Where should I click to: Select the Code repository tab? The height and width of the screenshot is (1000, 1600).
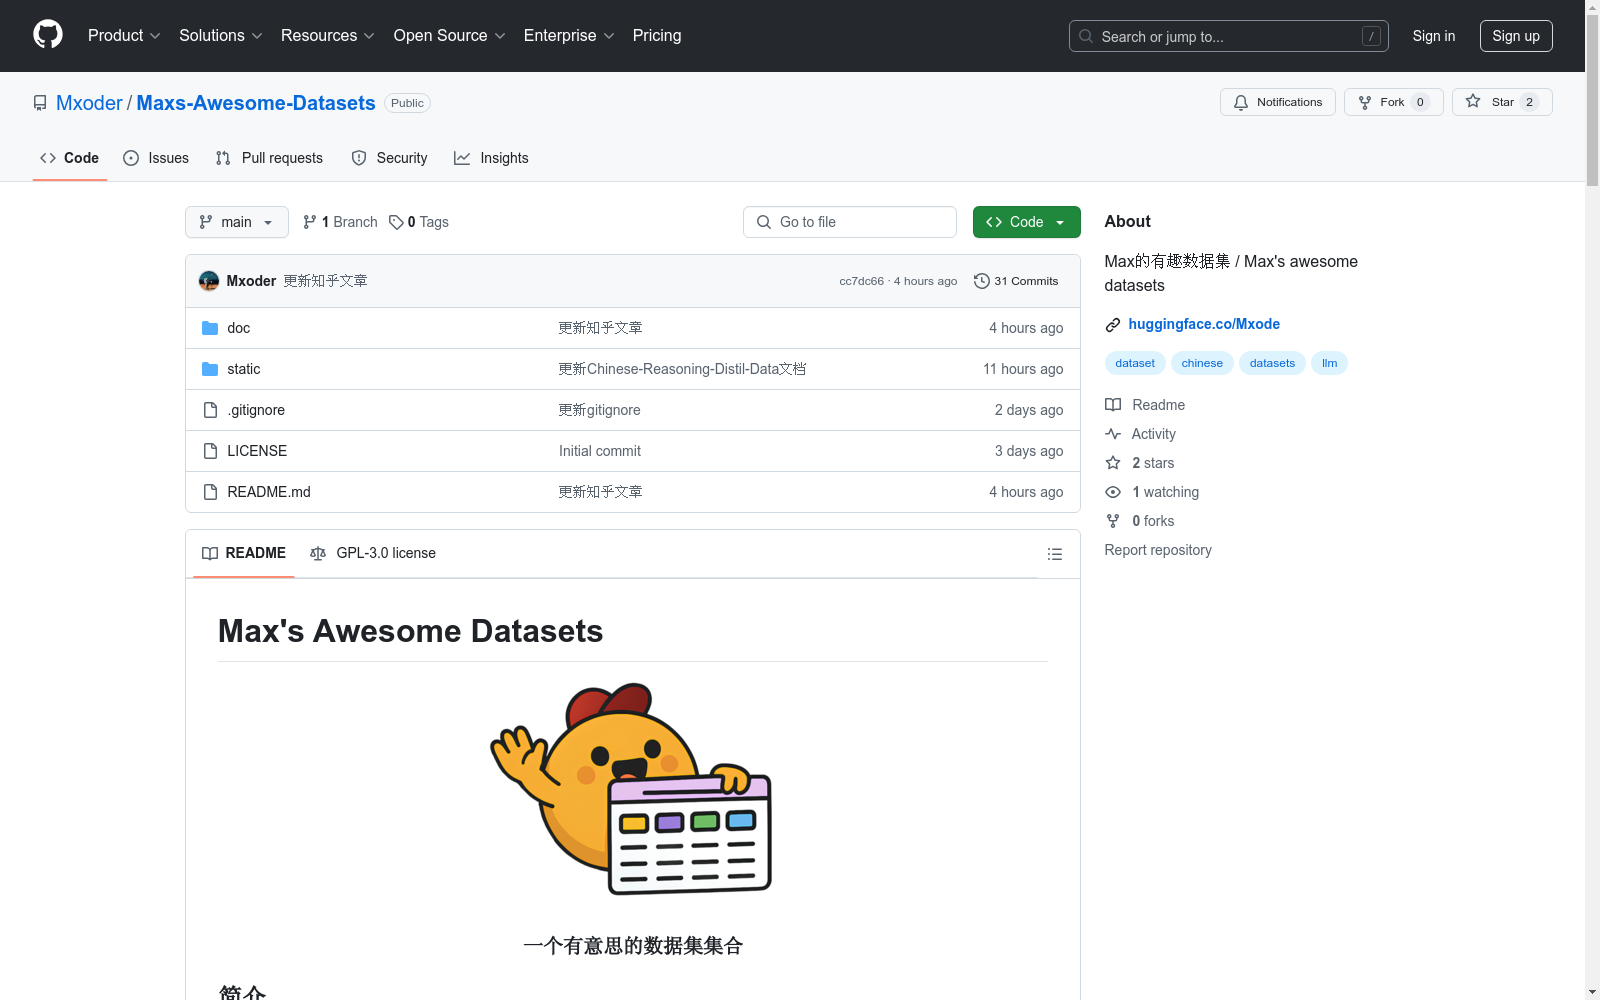[x=69, y=158]
